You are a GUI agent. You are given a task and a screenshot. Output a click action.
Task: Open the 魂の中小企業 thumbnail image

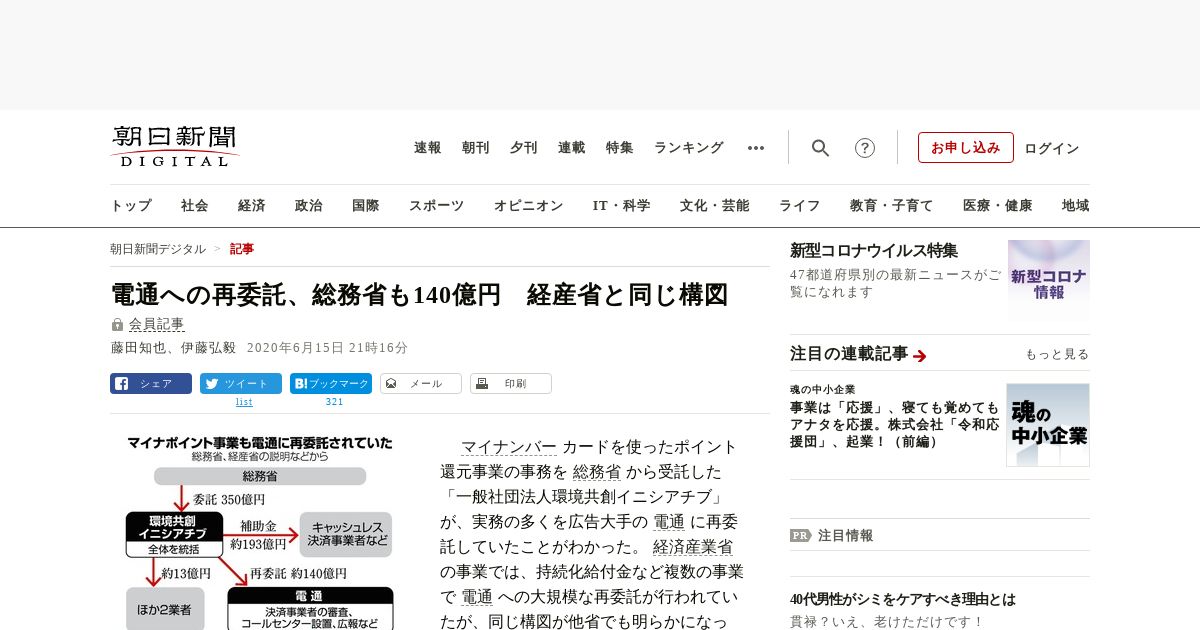pyautogui.click(x=1048, y=425)
